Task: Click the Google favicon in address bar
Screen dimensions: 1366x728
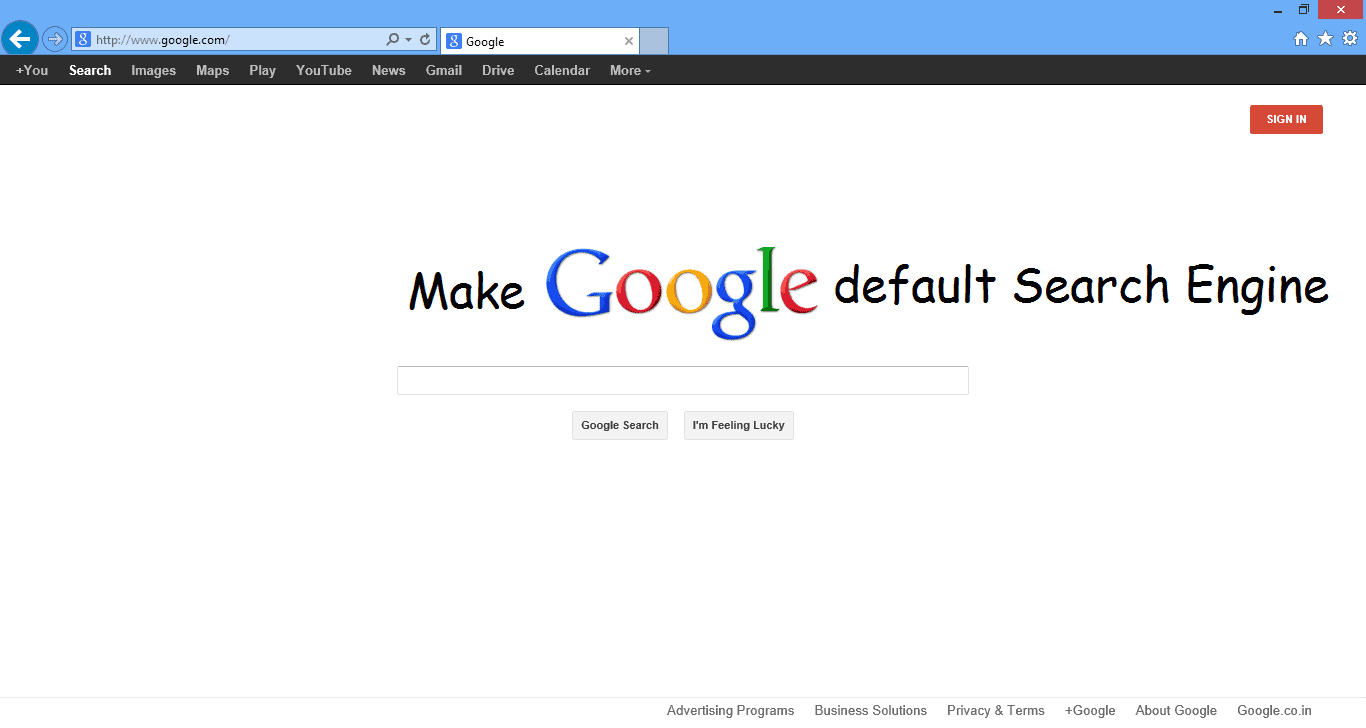Action: tap(83, 40)
